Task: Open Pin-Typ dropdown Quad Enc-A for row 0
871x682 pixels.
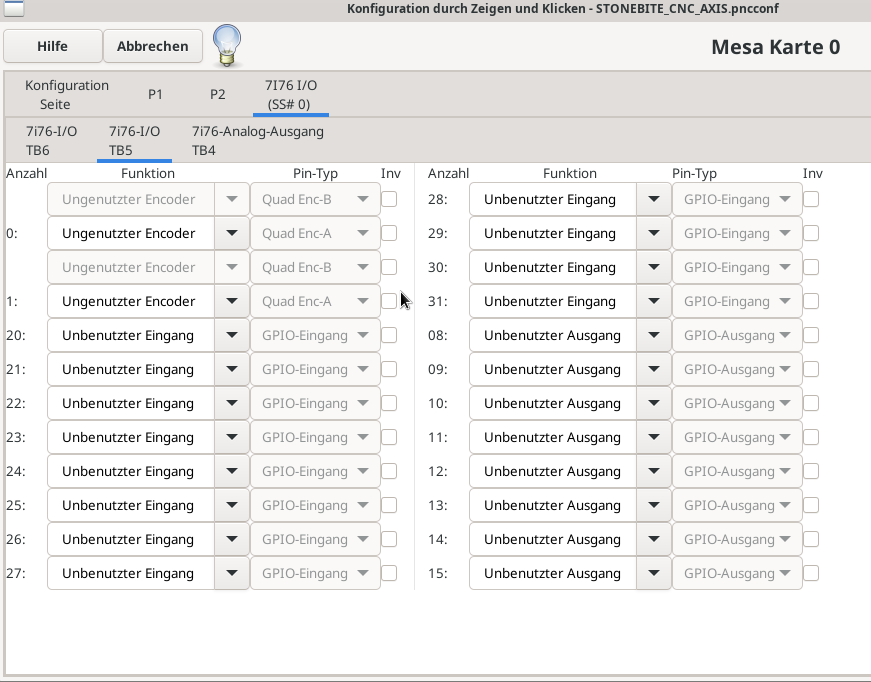Action: [315, 233]
